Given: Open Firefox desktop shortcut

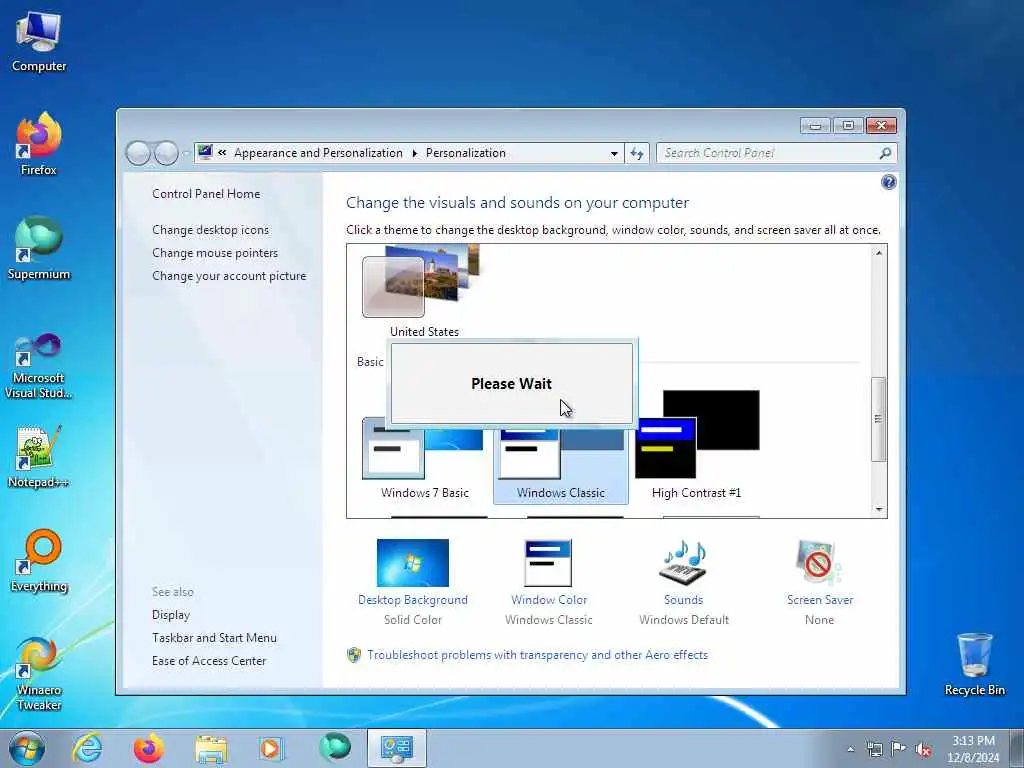Looking at the screenshot, I should [x=39, y=145].
